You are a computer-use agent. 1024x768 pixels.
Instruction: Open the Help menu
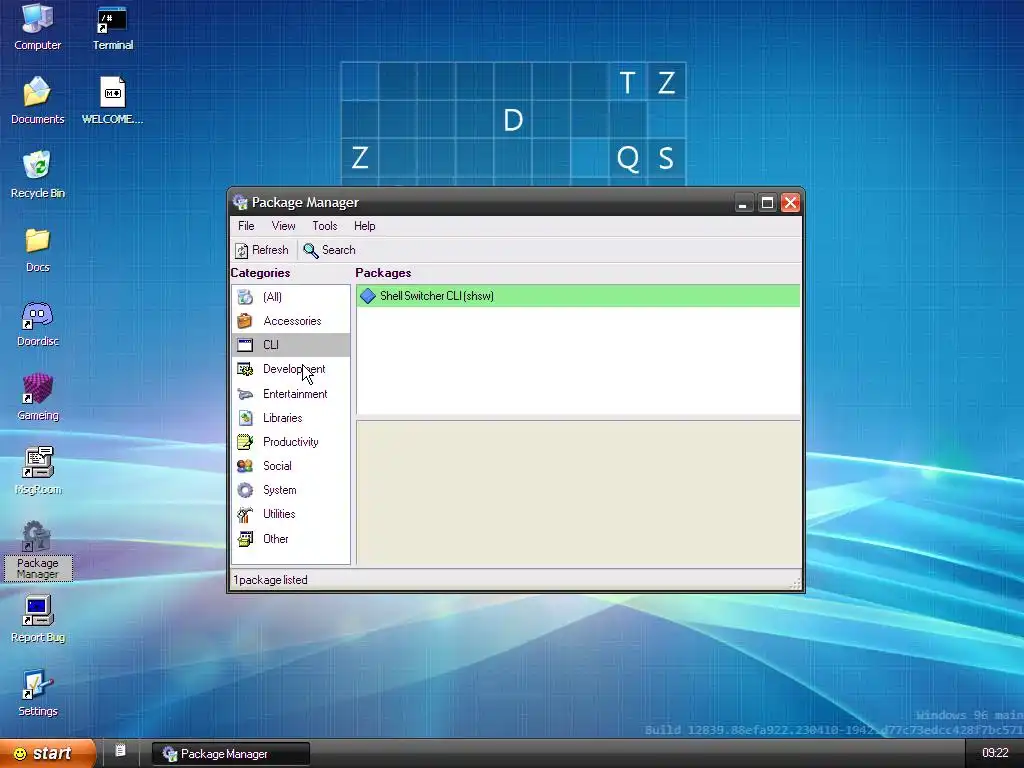pyautogui.click(x=364, y=226)
